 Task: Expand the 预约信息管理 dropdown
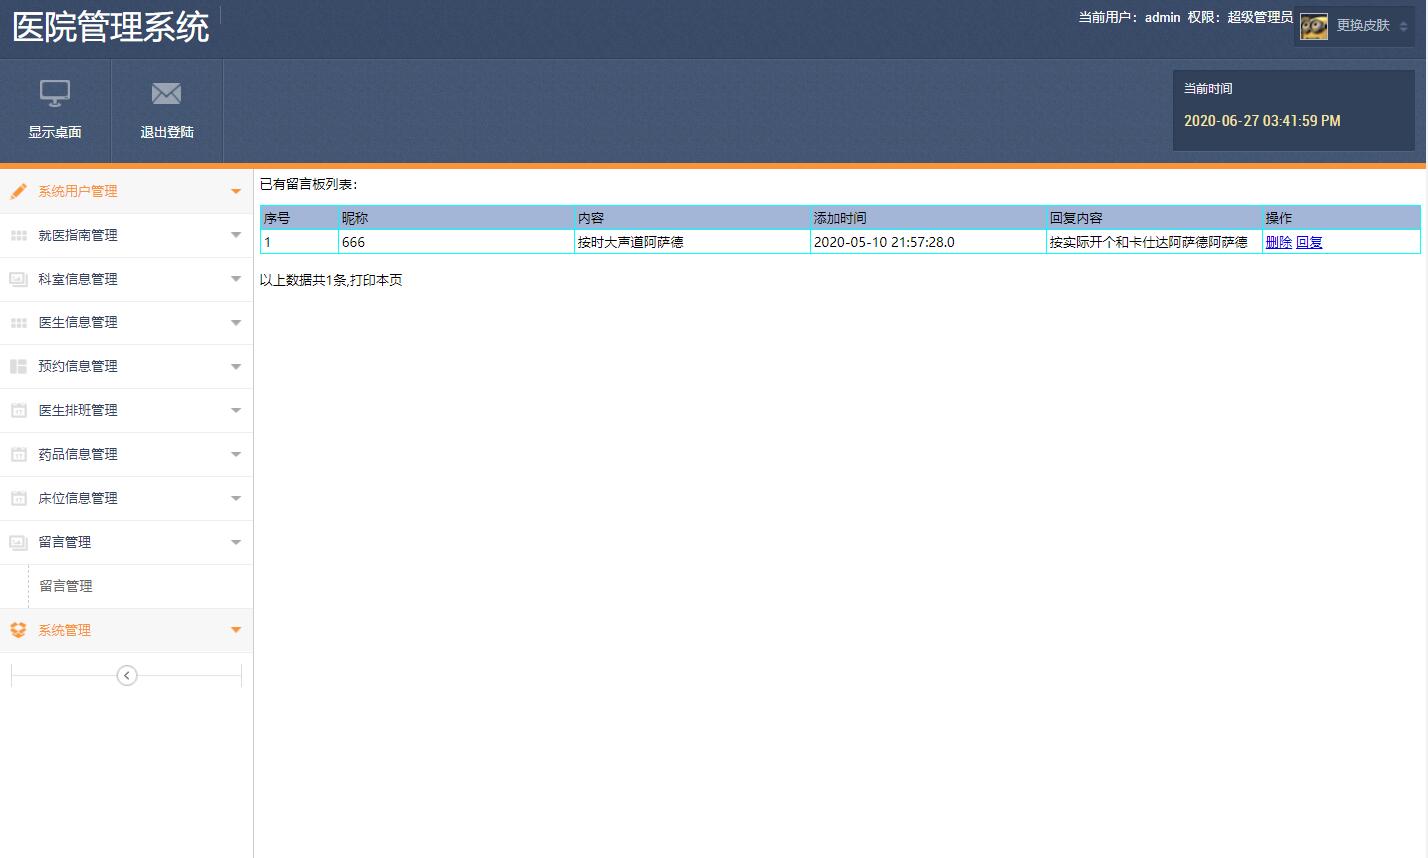pos(236,366)
